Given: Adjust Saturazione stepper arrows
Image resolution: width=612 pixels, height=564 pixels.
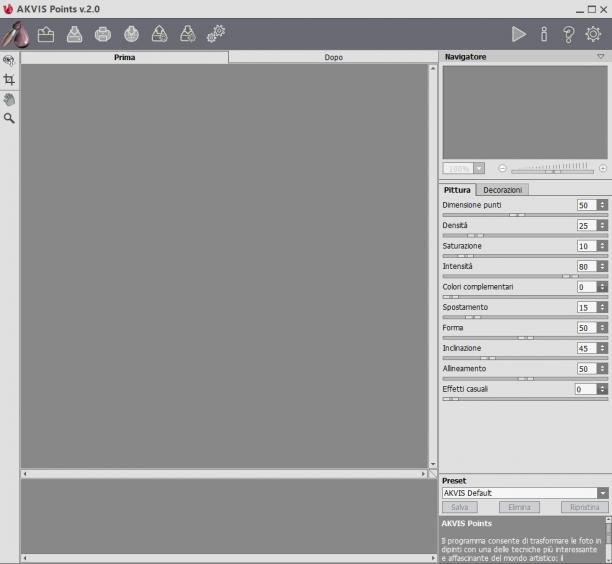Looking at the screenshot, I should 603,246.
